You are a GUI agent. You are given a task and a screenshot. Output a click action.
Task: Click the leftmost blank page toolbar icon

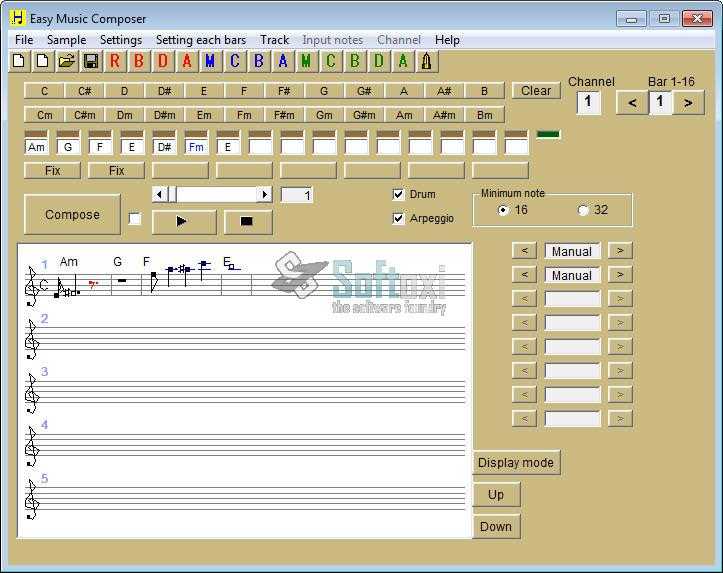19,61
